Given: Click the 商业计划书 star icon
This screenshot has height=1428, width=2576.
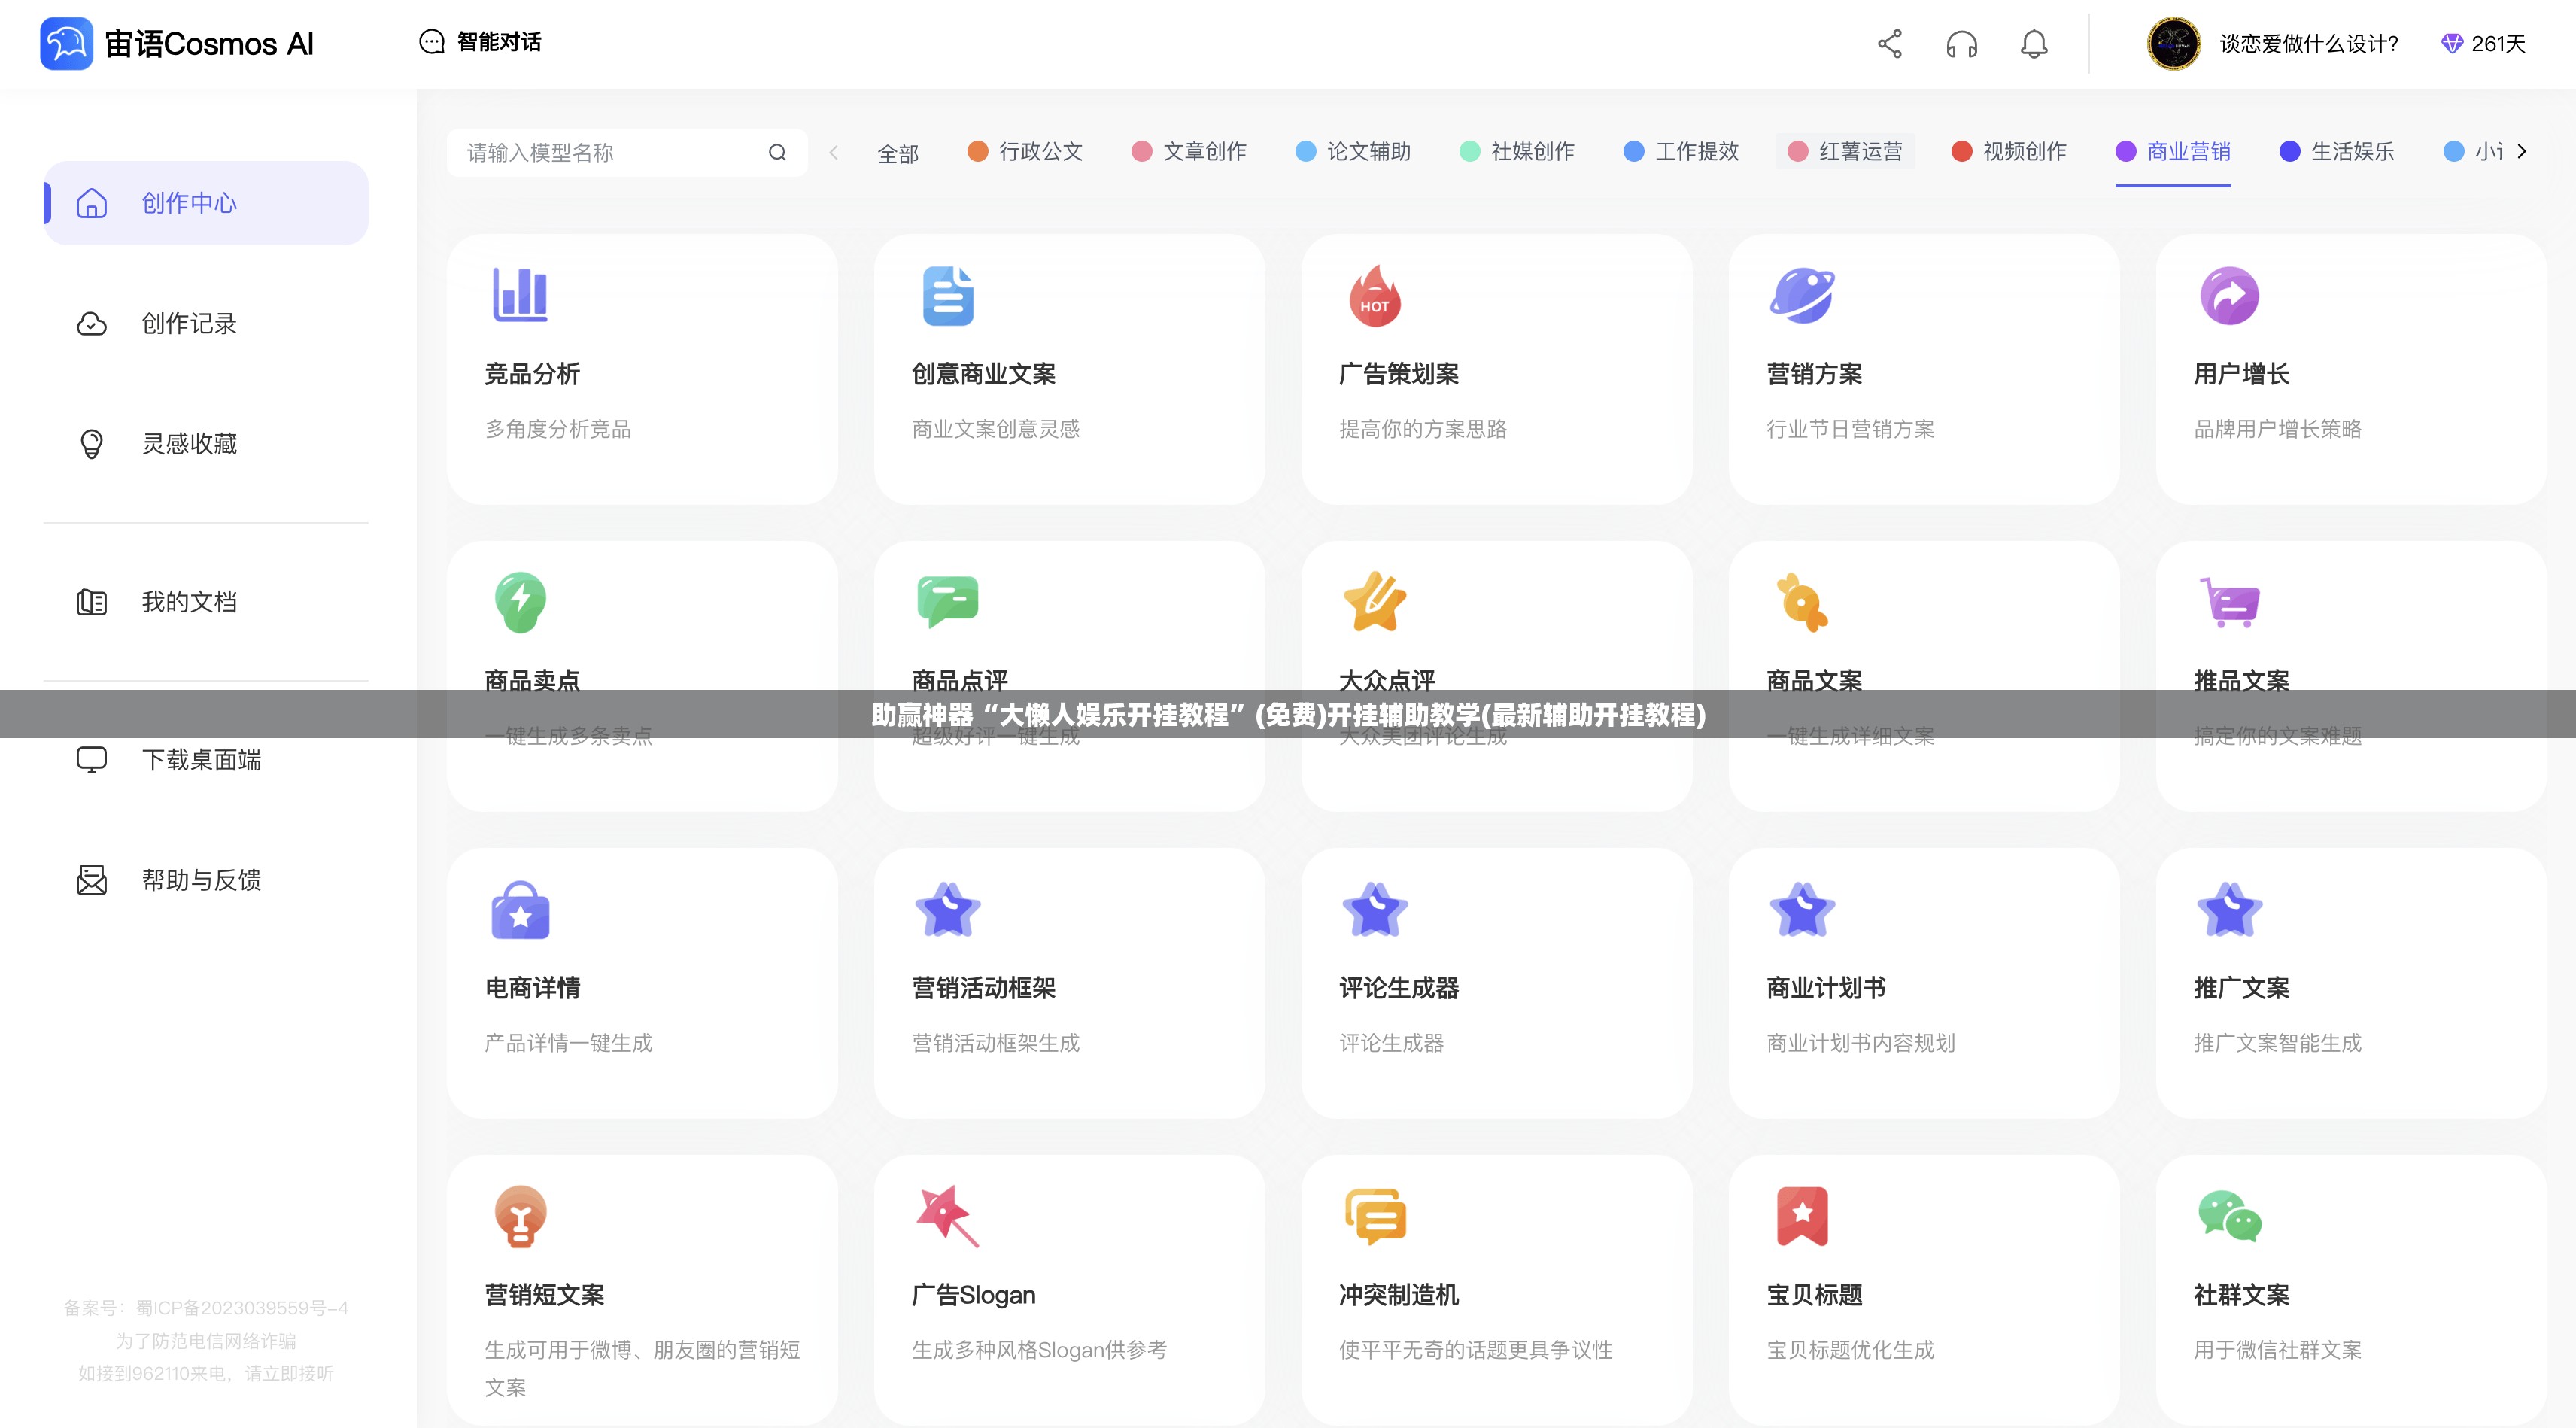Looking at the screenshot, I should click(1802, 909).
